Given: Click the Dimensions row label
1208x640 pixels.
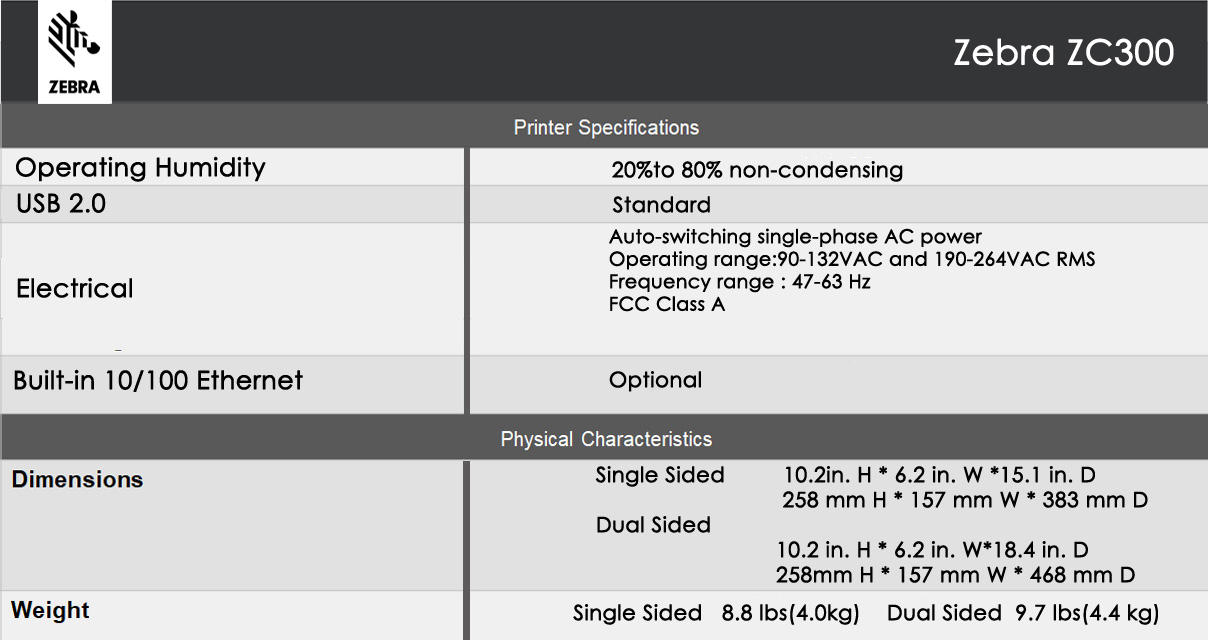Looking at the screenshot, I should click(77, 480).
